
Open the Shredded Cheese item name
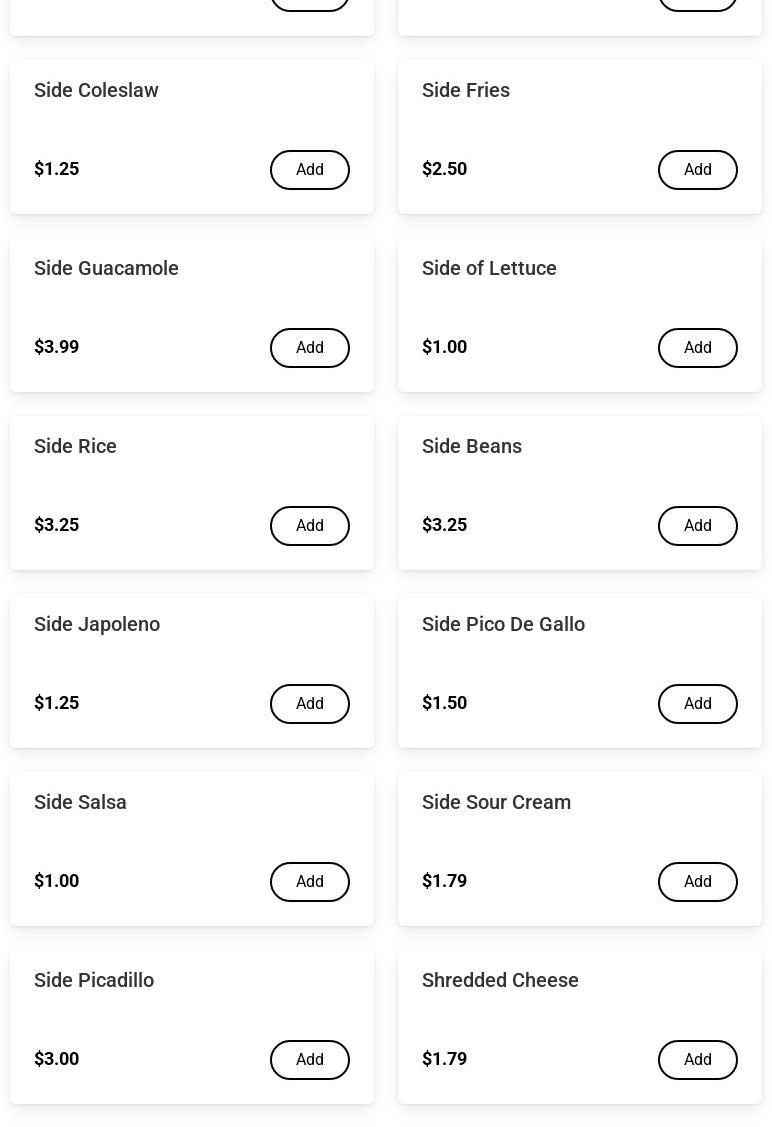(500, 980)
